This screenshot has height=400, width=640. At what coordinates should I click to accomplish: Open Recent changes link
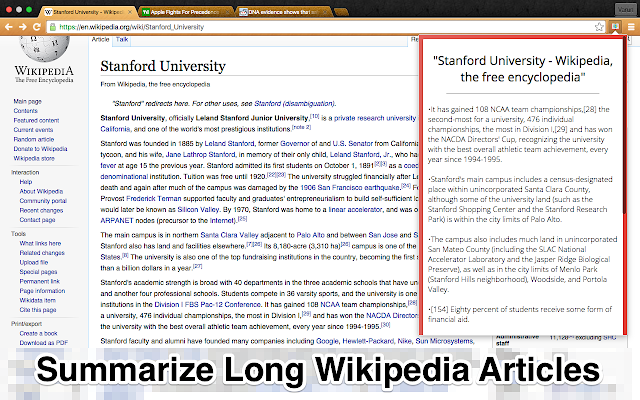41,210
